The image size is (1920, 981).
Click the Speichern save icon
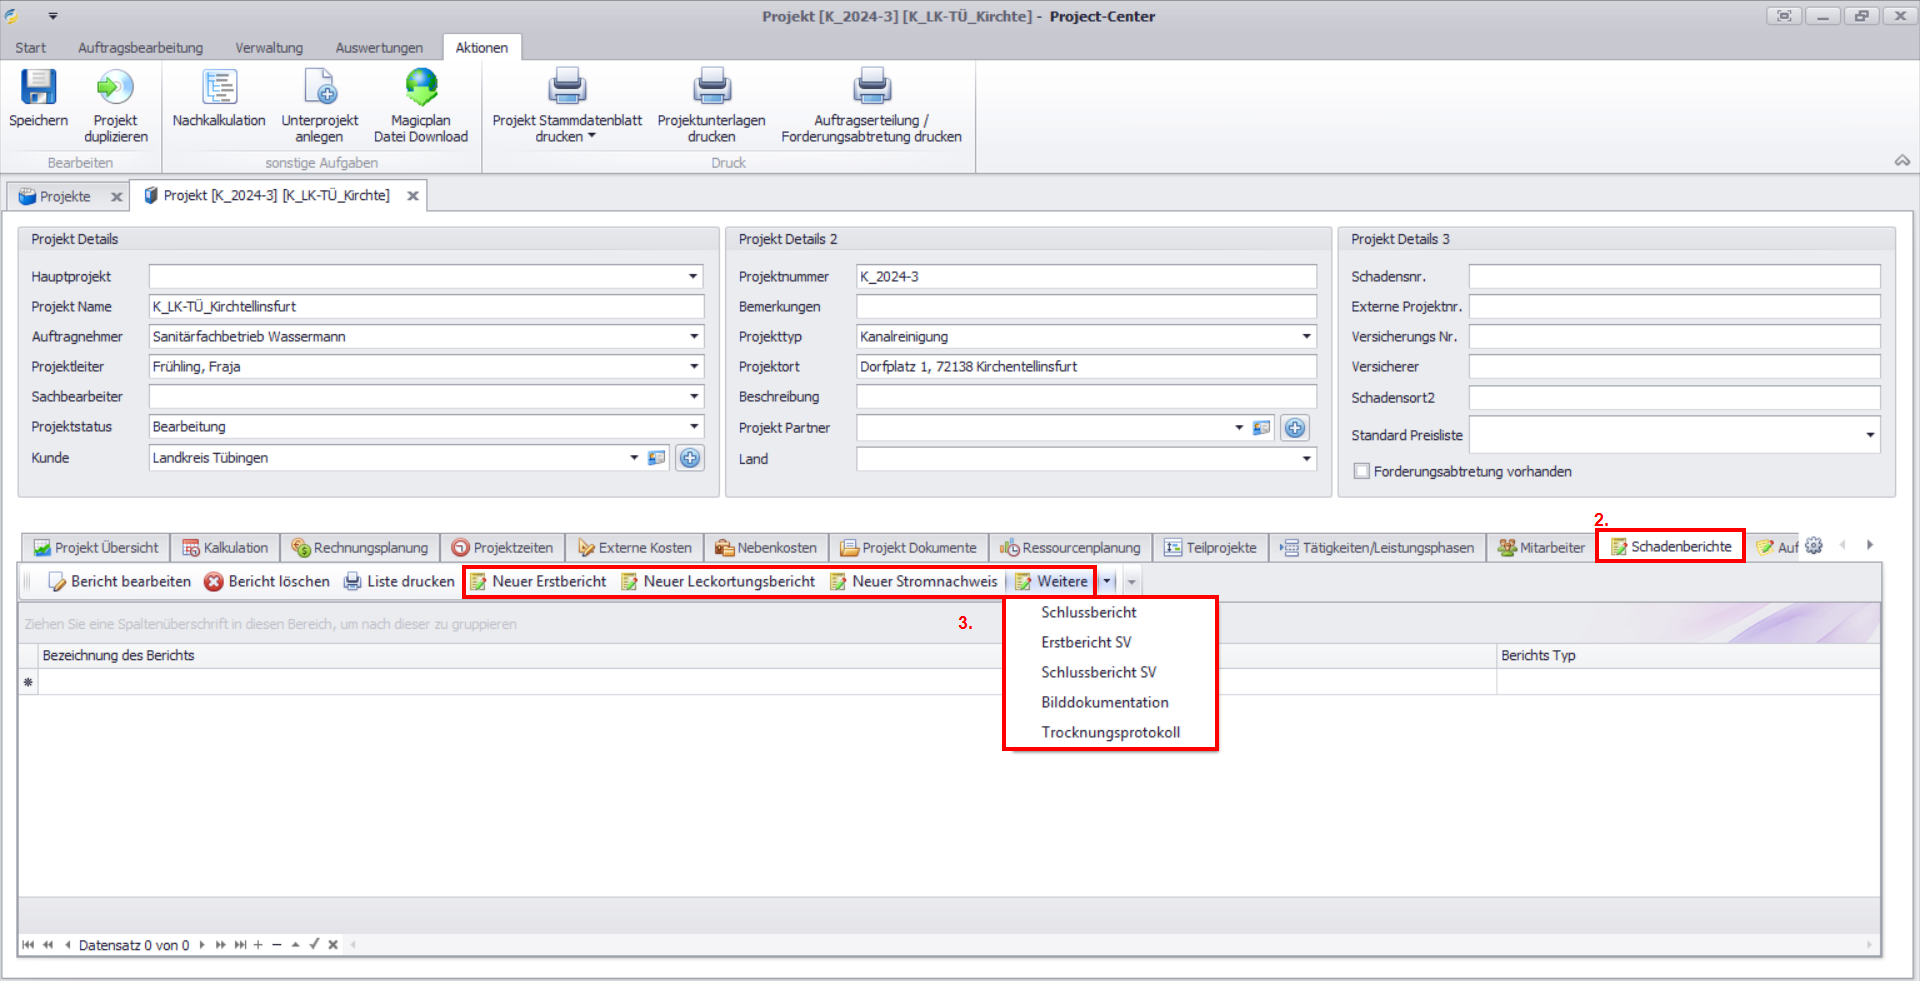point(38,88)
